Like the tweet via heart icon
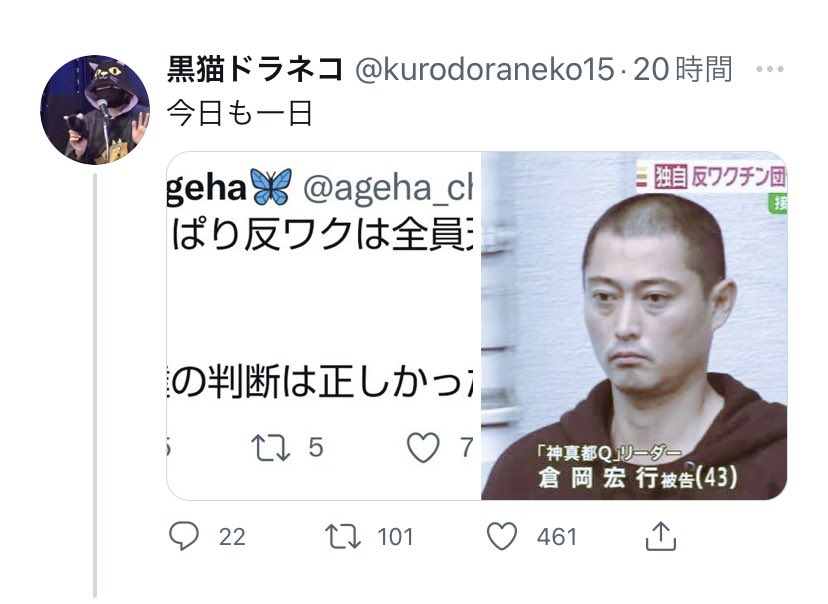The image size is (828, 604). 502,536
